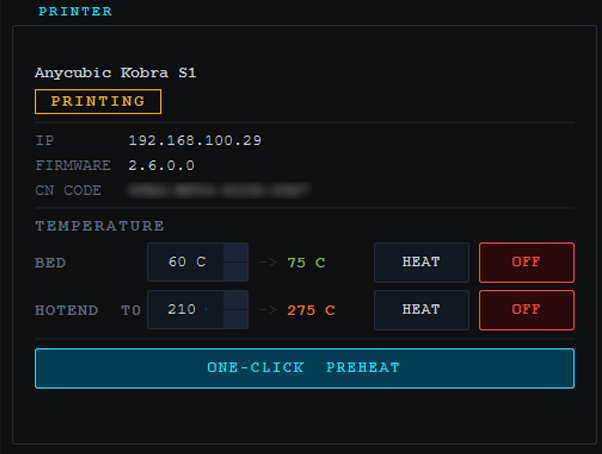Click the hotend HEAT button
The width and height of the screenshot is (602, 454).
[x=421, y=310]
